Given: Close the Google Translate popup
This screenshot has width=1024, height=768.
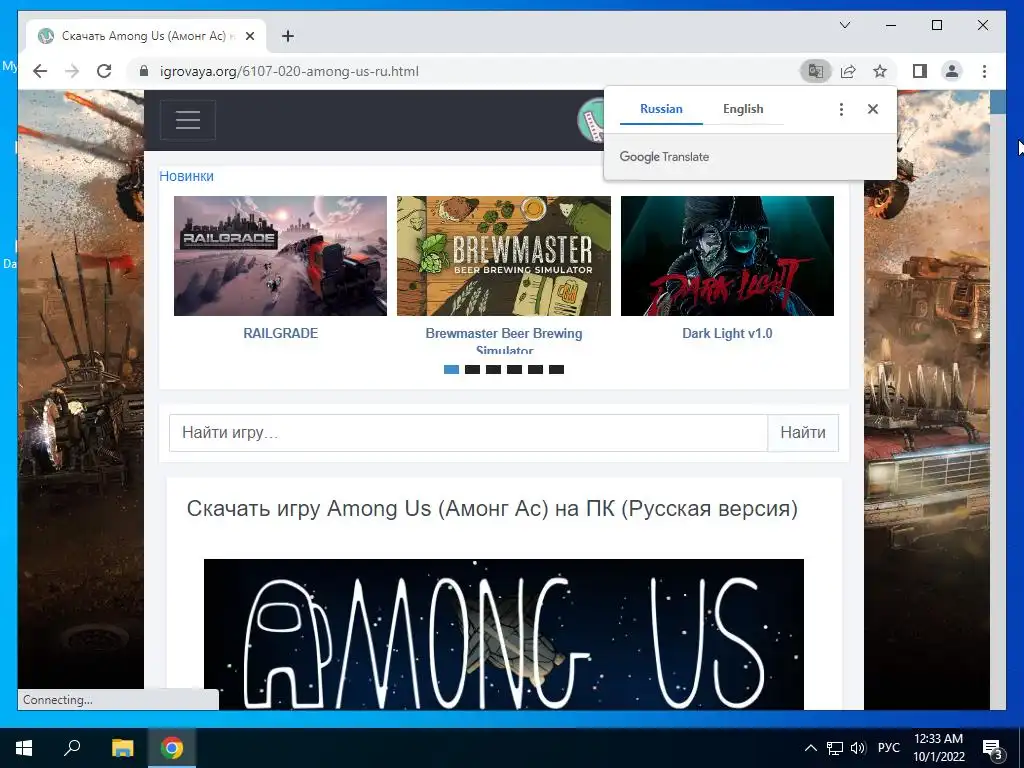Looking at the screenshot, I should pyautogui.click(x=872, y=109).
